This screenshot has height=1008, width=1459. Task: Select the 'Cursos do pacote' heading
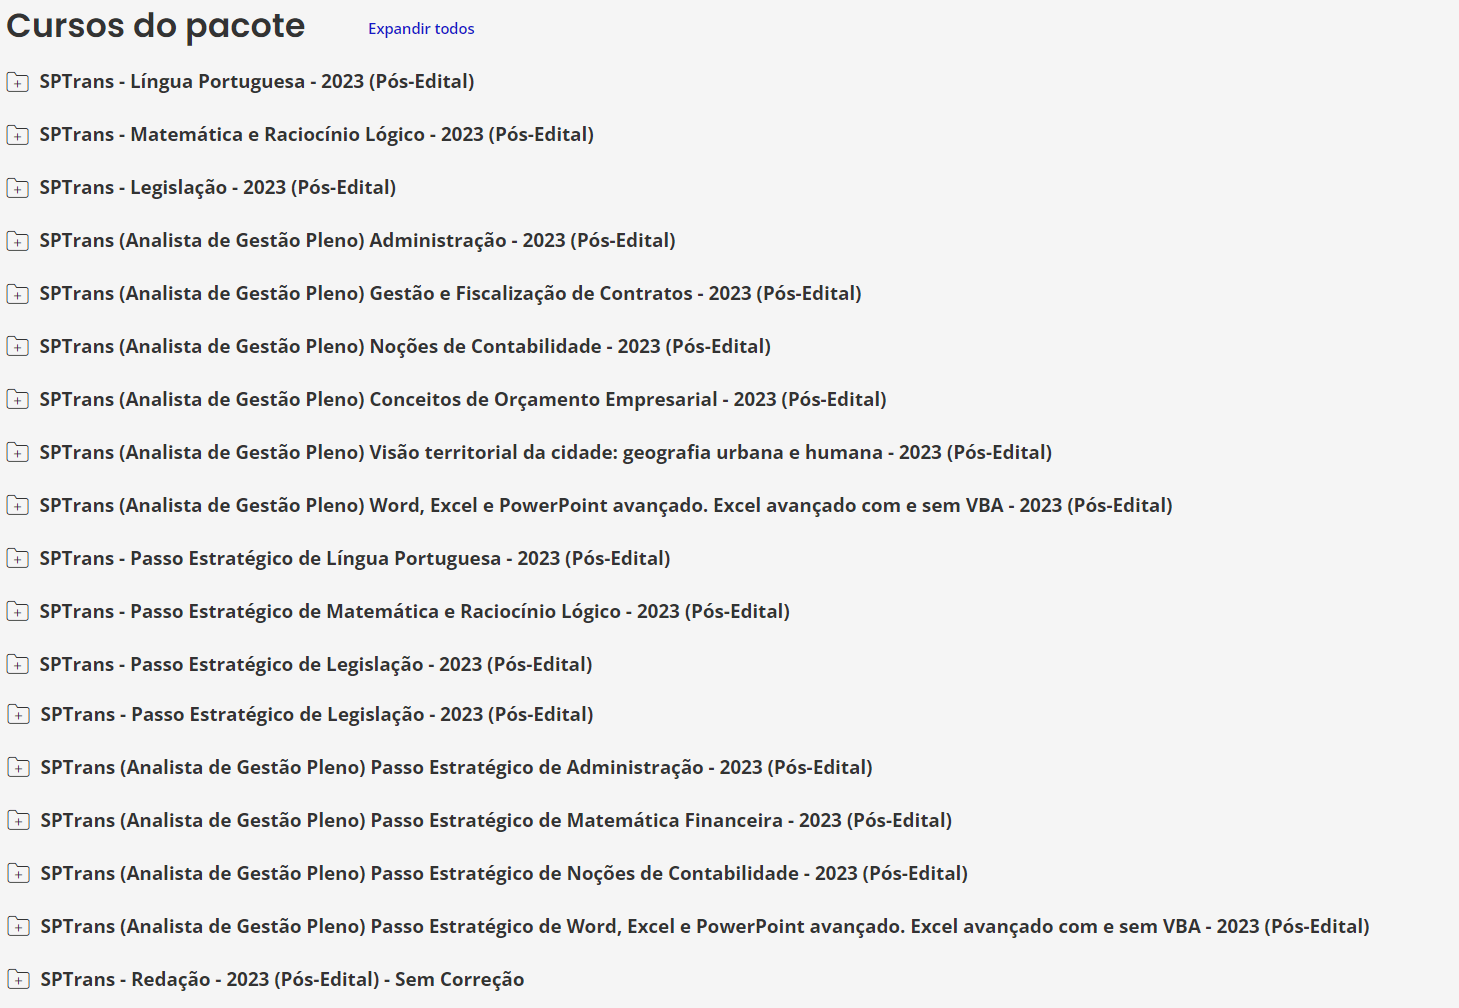pos(156,26)
